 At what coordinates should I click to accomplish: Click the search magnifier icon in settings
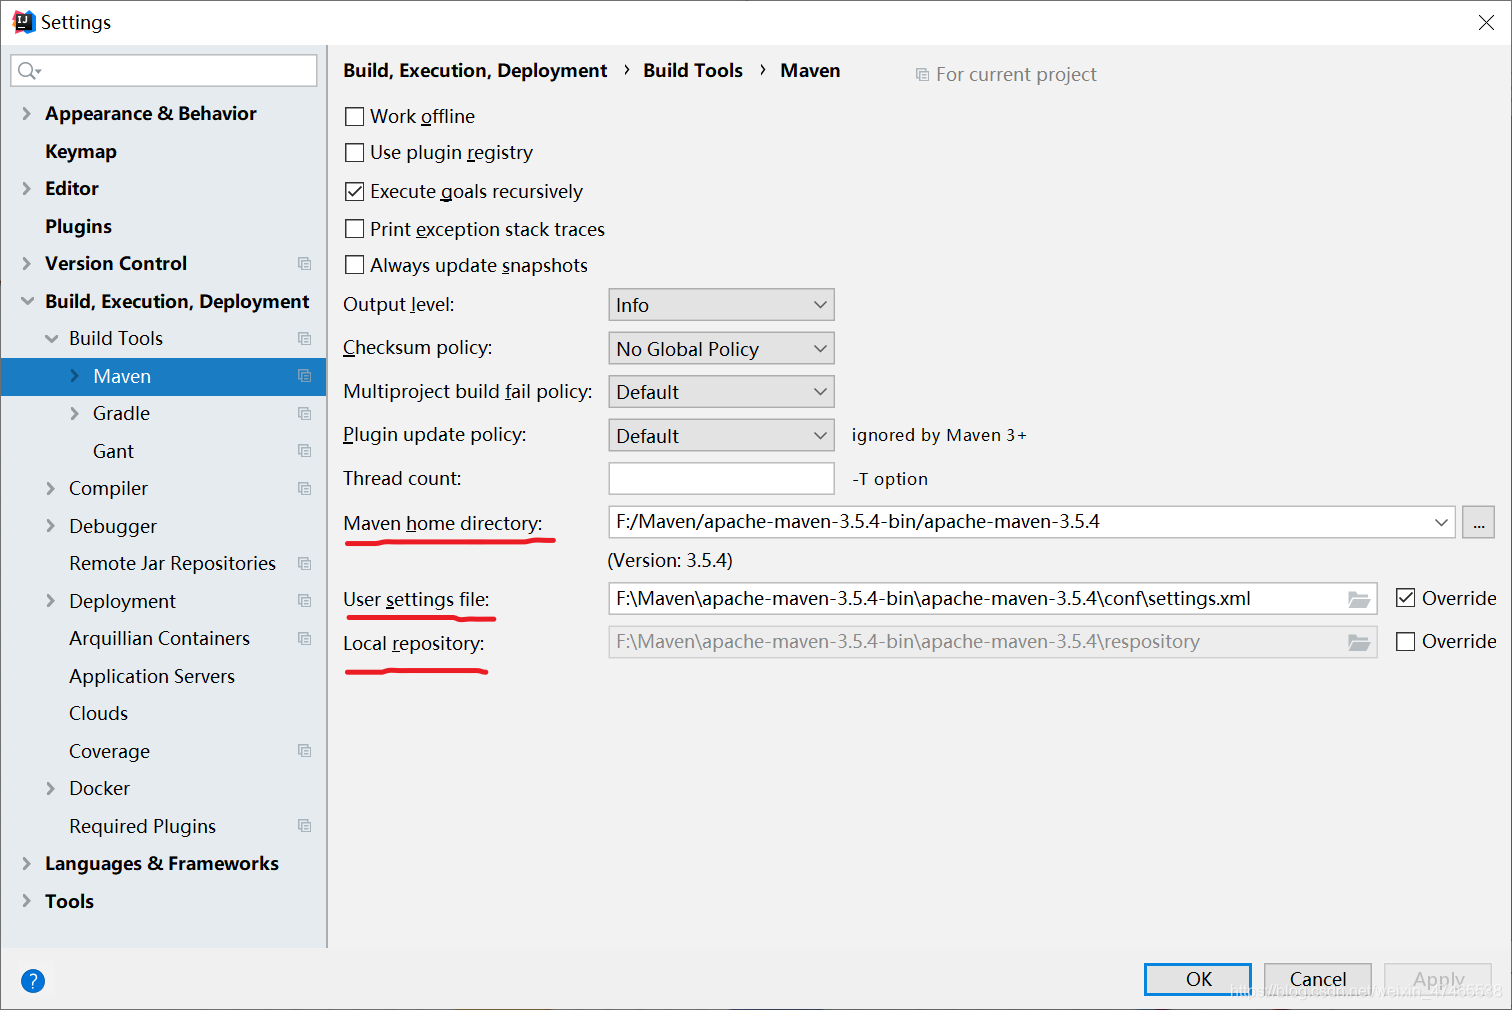point(28,70)
